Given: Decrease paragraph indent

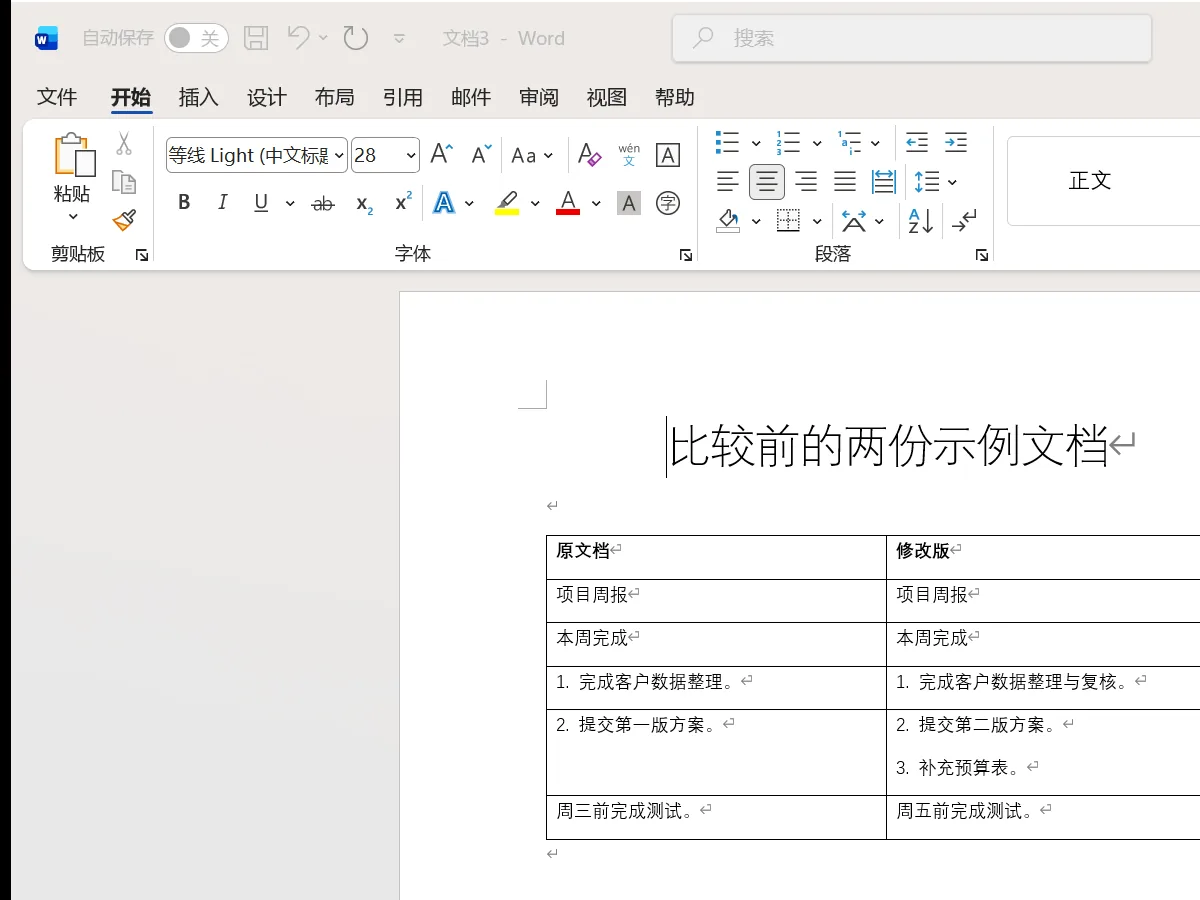Looking at the screenshot, I should [917, 143].
